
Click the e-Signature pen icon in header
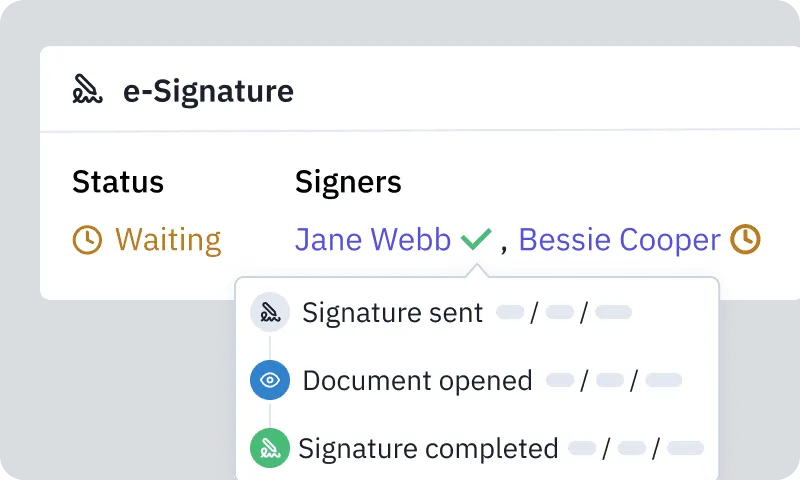coord(87,89)
